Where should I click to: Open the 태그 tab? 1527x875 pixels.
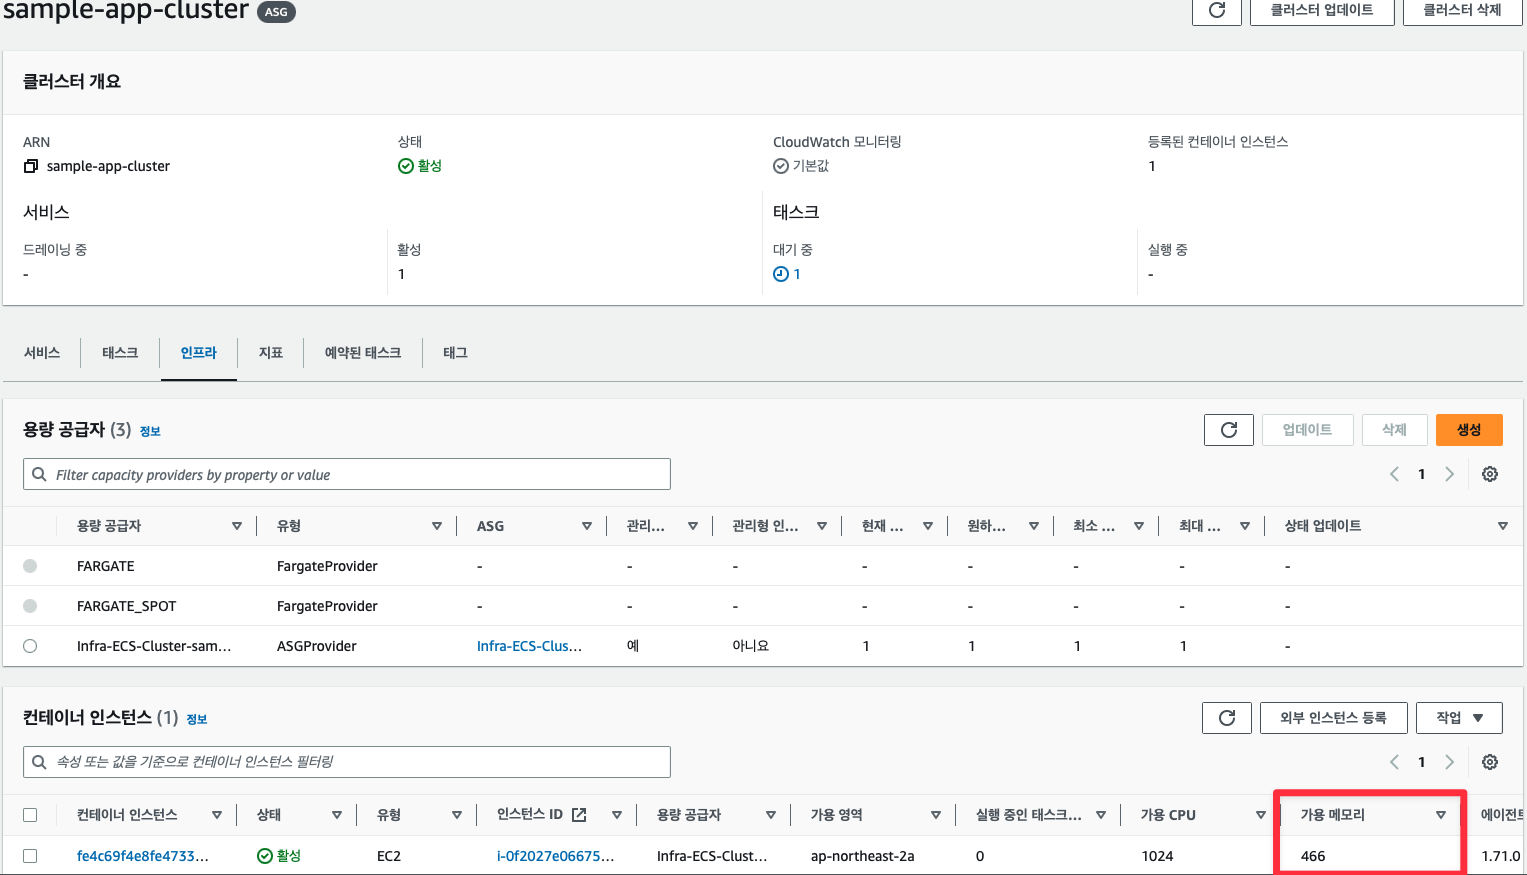[x=455, y=353]
